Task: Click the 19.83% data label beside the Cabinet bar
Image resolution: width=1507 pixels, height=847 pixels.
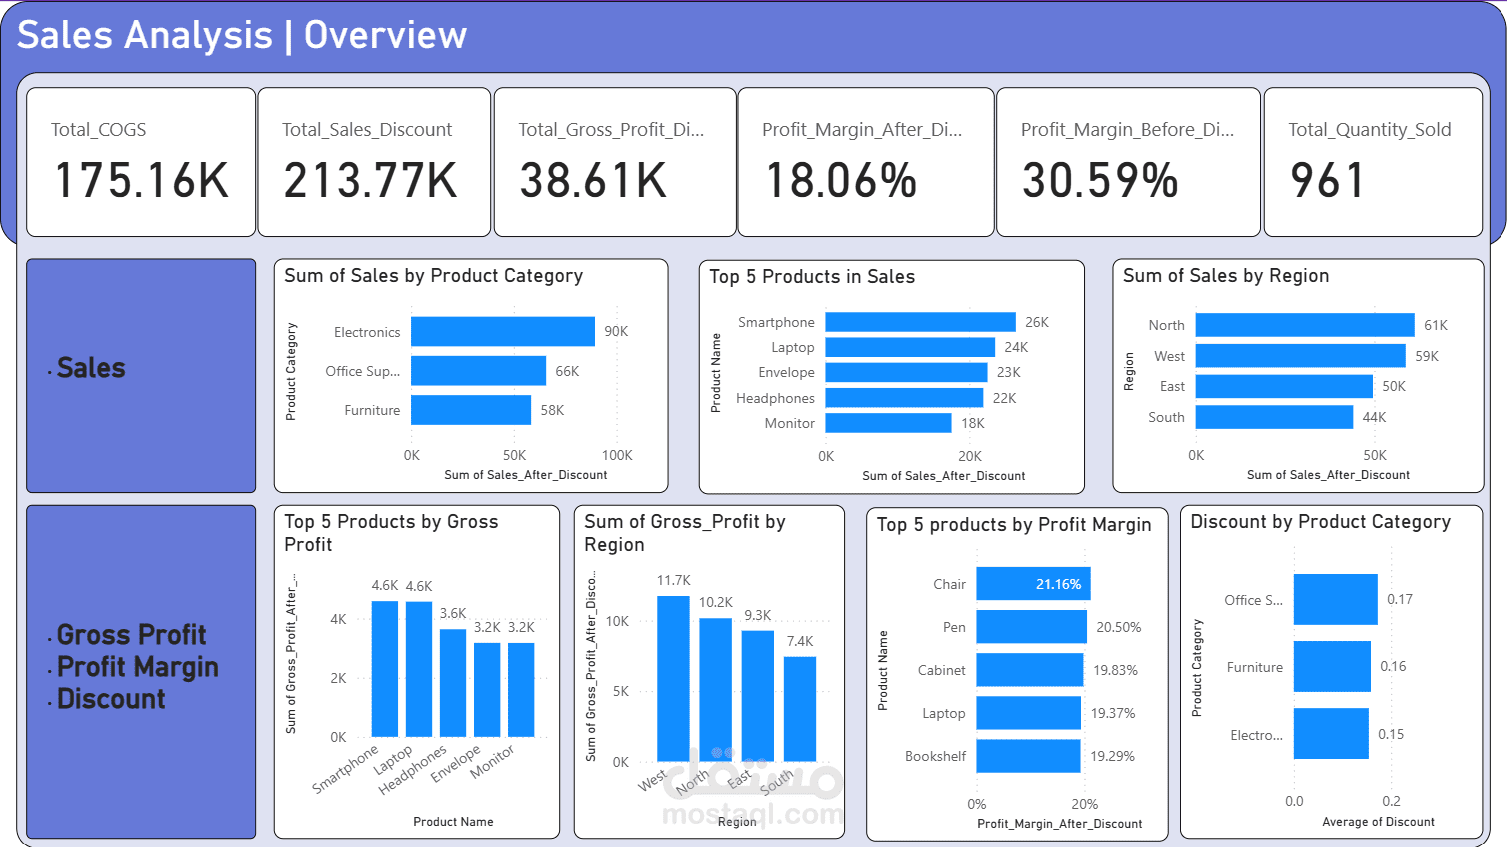Action: (1116, 670)
